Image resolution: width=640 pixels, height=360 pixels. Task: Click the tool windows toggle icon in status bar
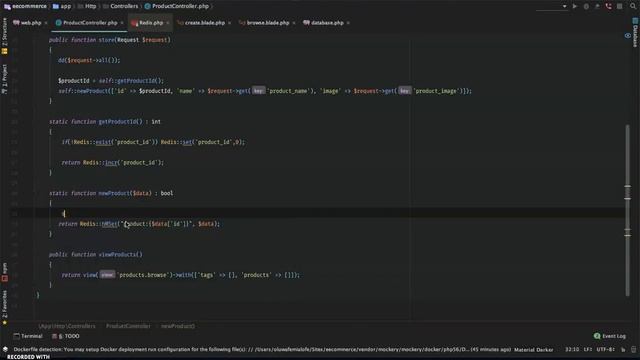5,349
